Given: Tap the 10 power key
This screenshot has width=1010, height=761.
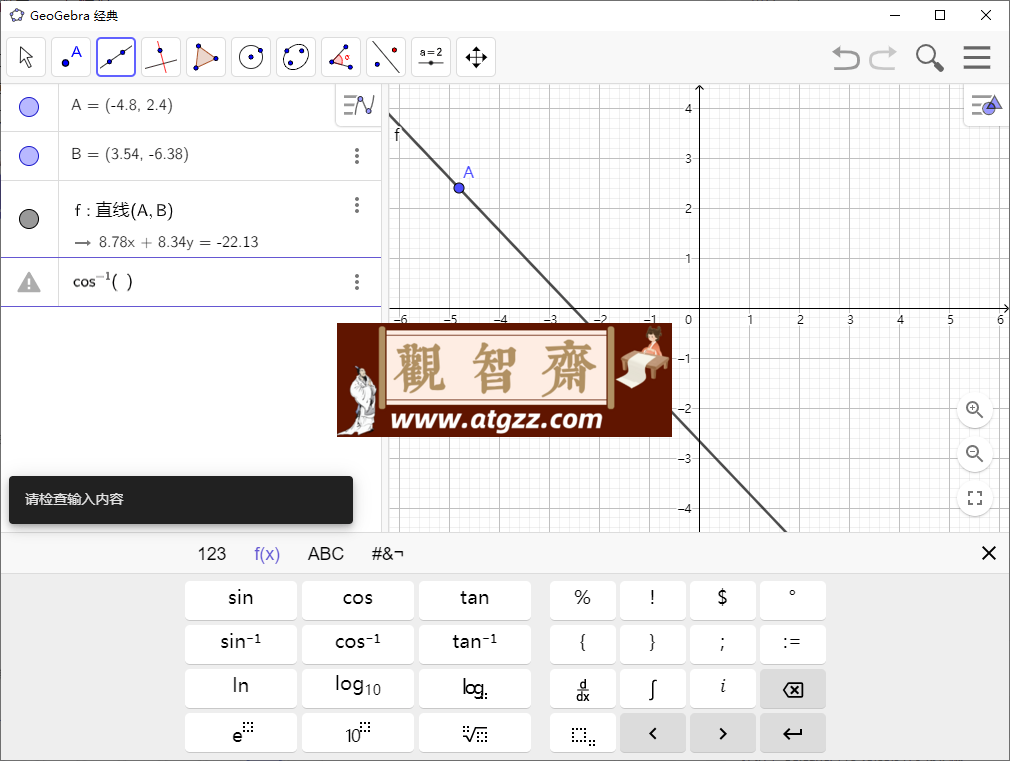Looking at the screenshot, I should [358, 732].
